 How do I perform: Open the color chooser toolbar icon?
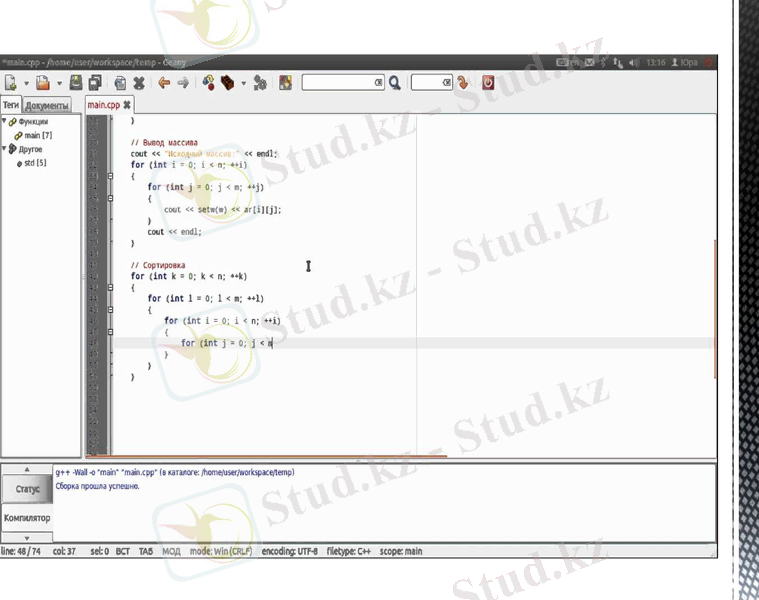285,83
